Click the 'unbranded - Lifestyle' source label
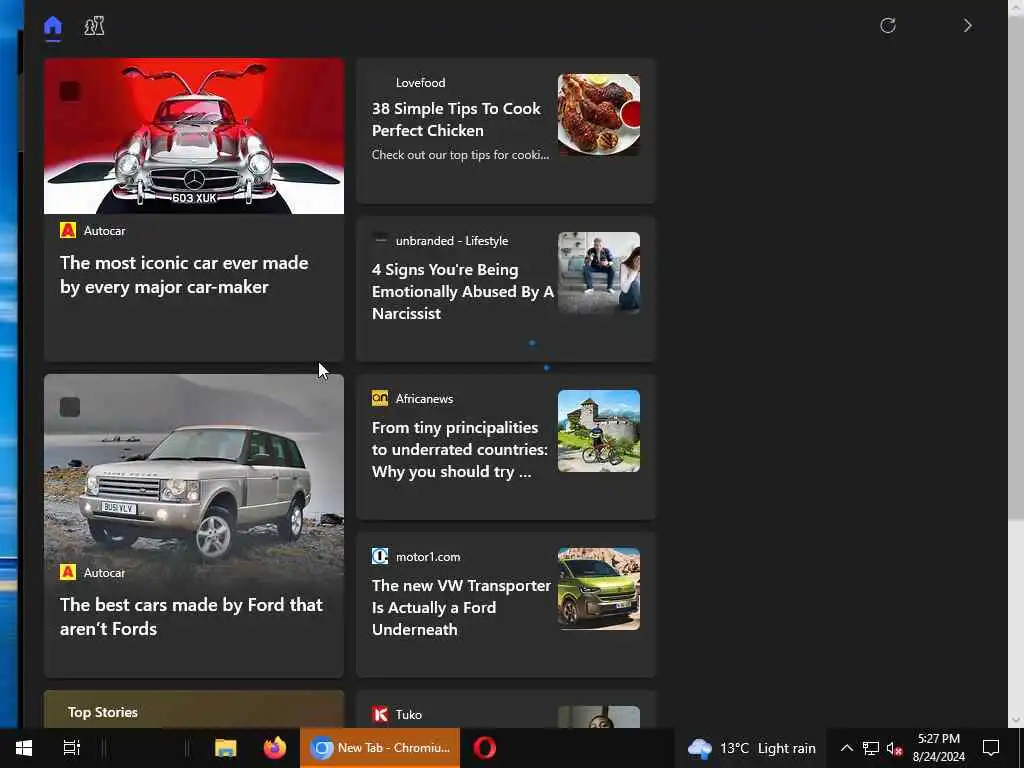This screenshot has width=1024, height=768. pyautogui.click(x=452, y=241)
